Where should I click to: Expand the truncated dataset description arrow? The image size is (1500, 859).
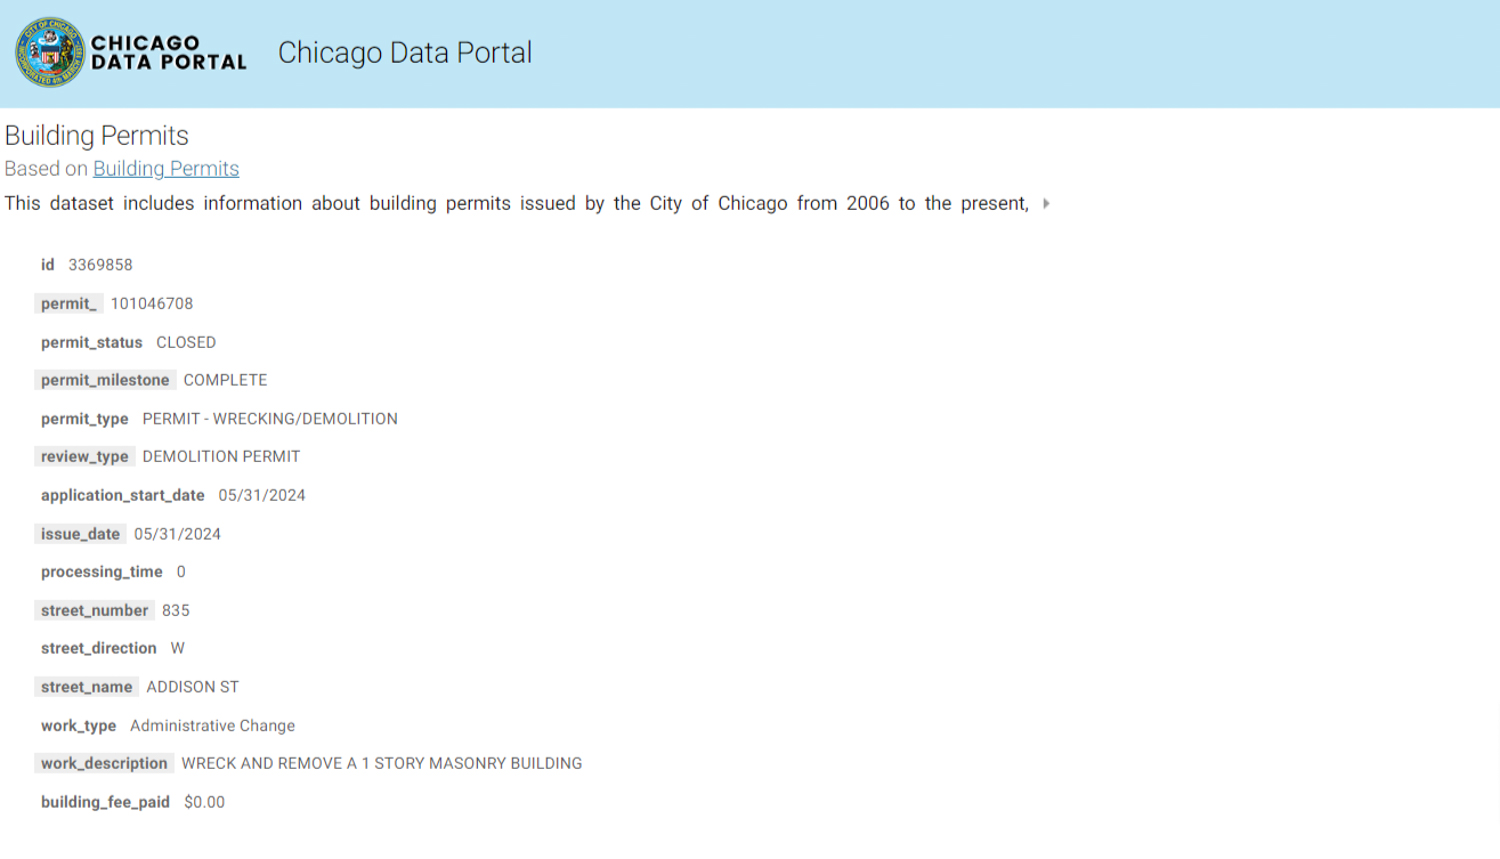pos(1046,204)
